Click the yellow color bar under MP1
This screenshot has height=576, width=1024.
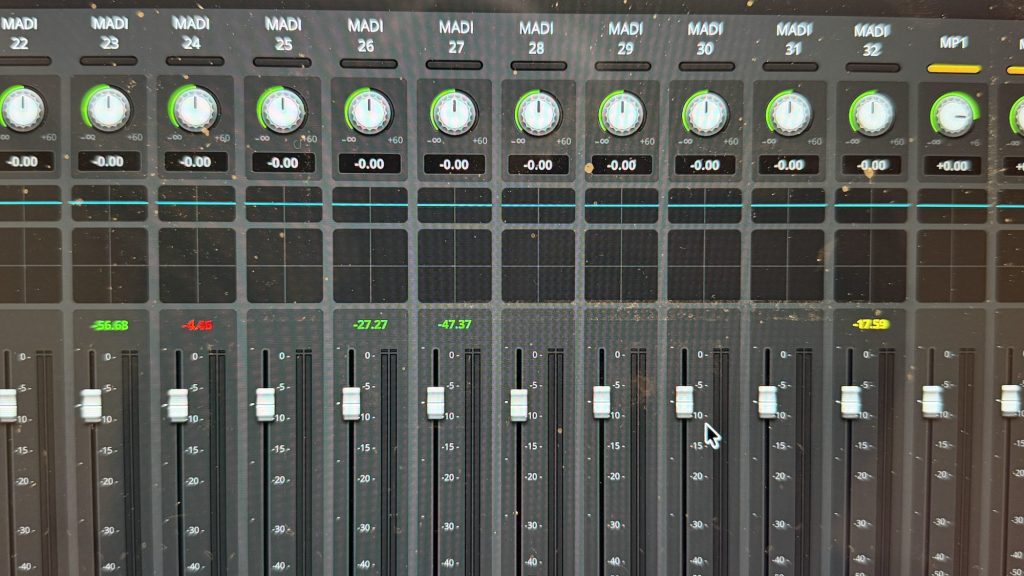pos(954,69)
